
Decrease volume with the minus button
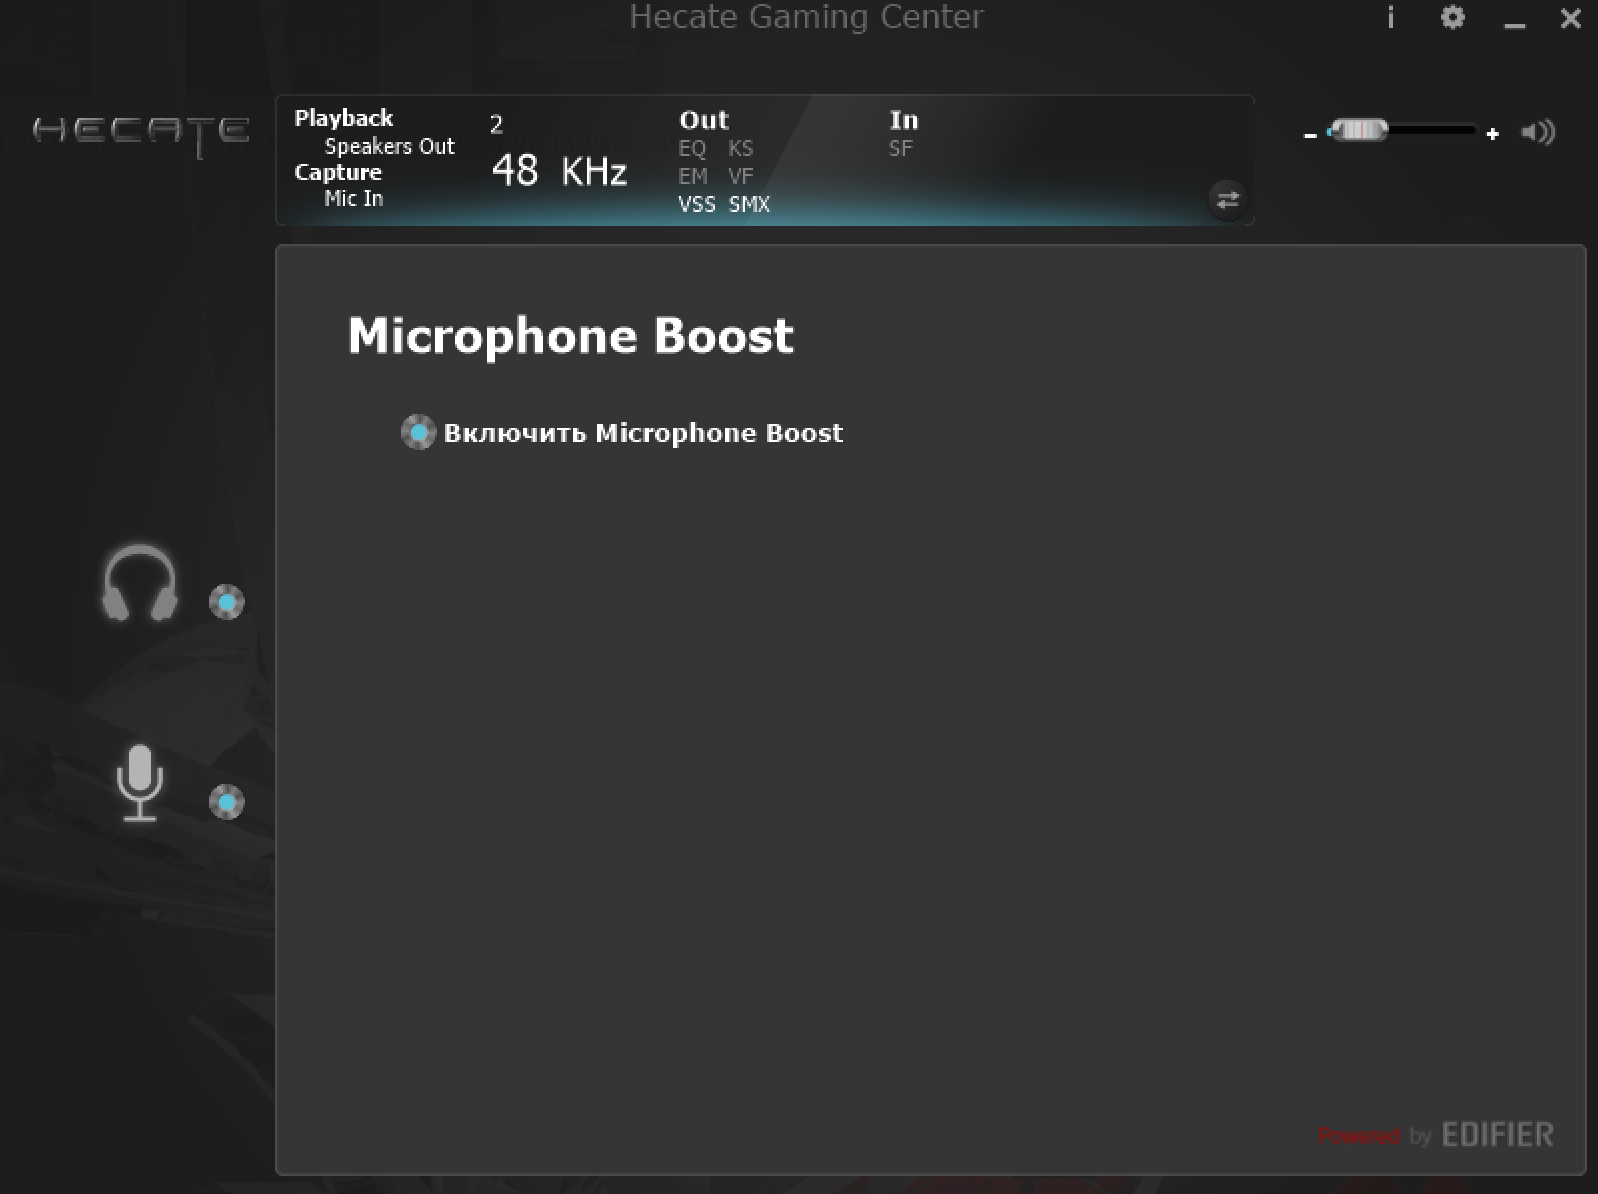[x=1310, y=134]
